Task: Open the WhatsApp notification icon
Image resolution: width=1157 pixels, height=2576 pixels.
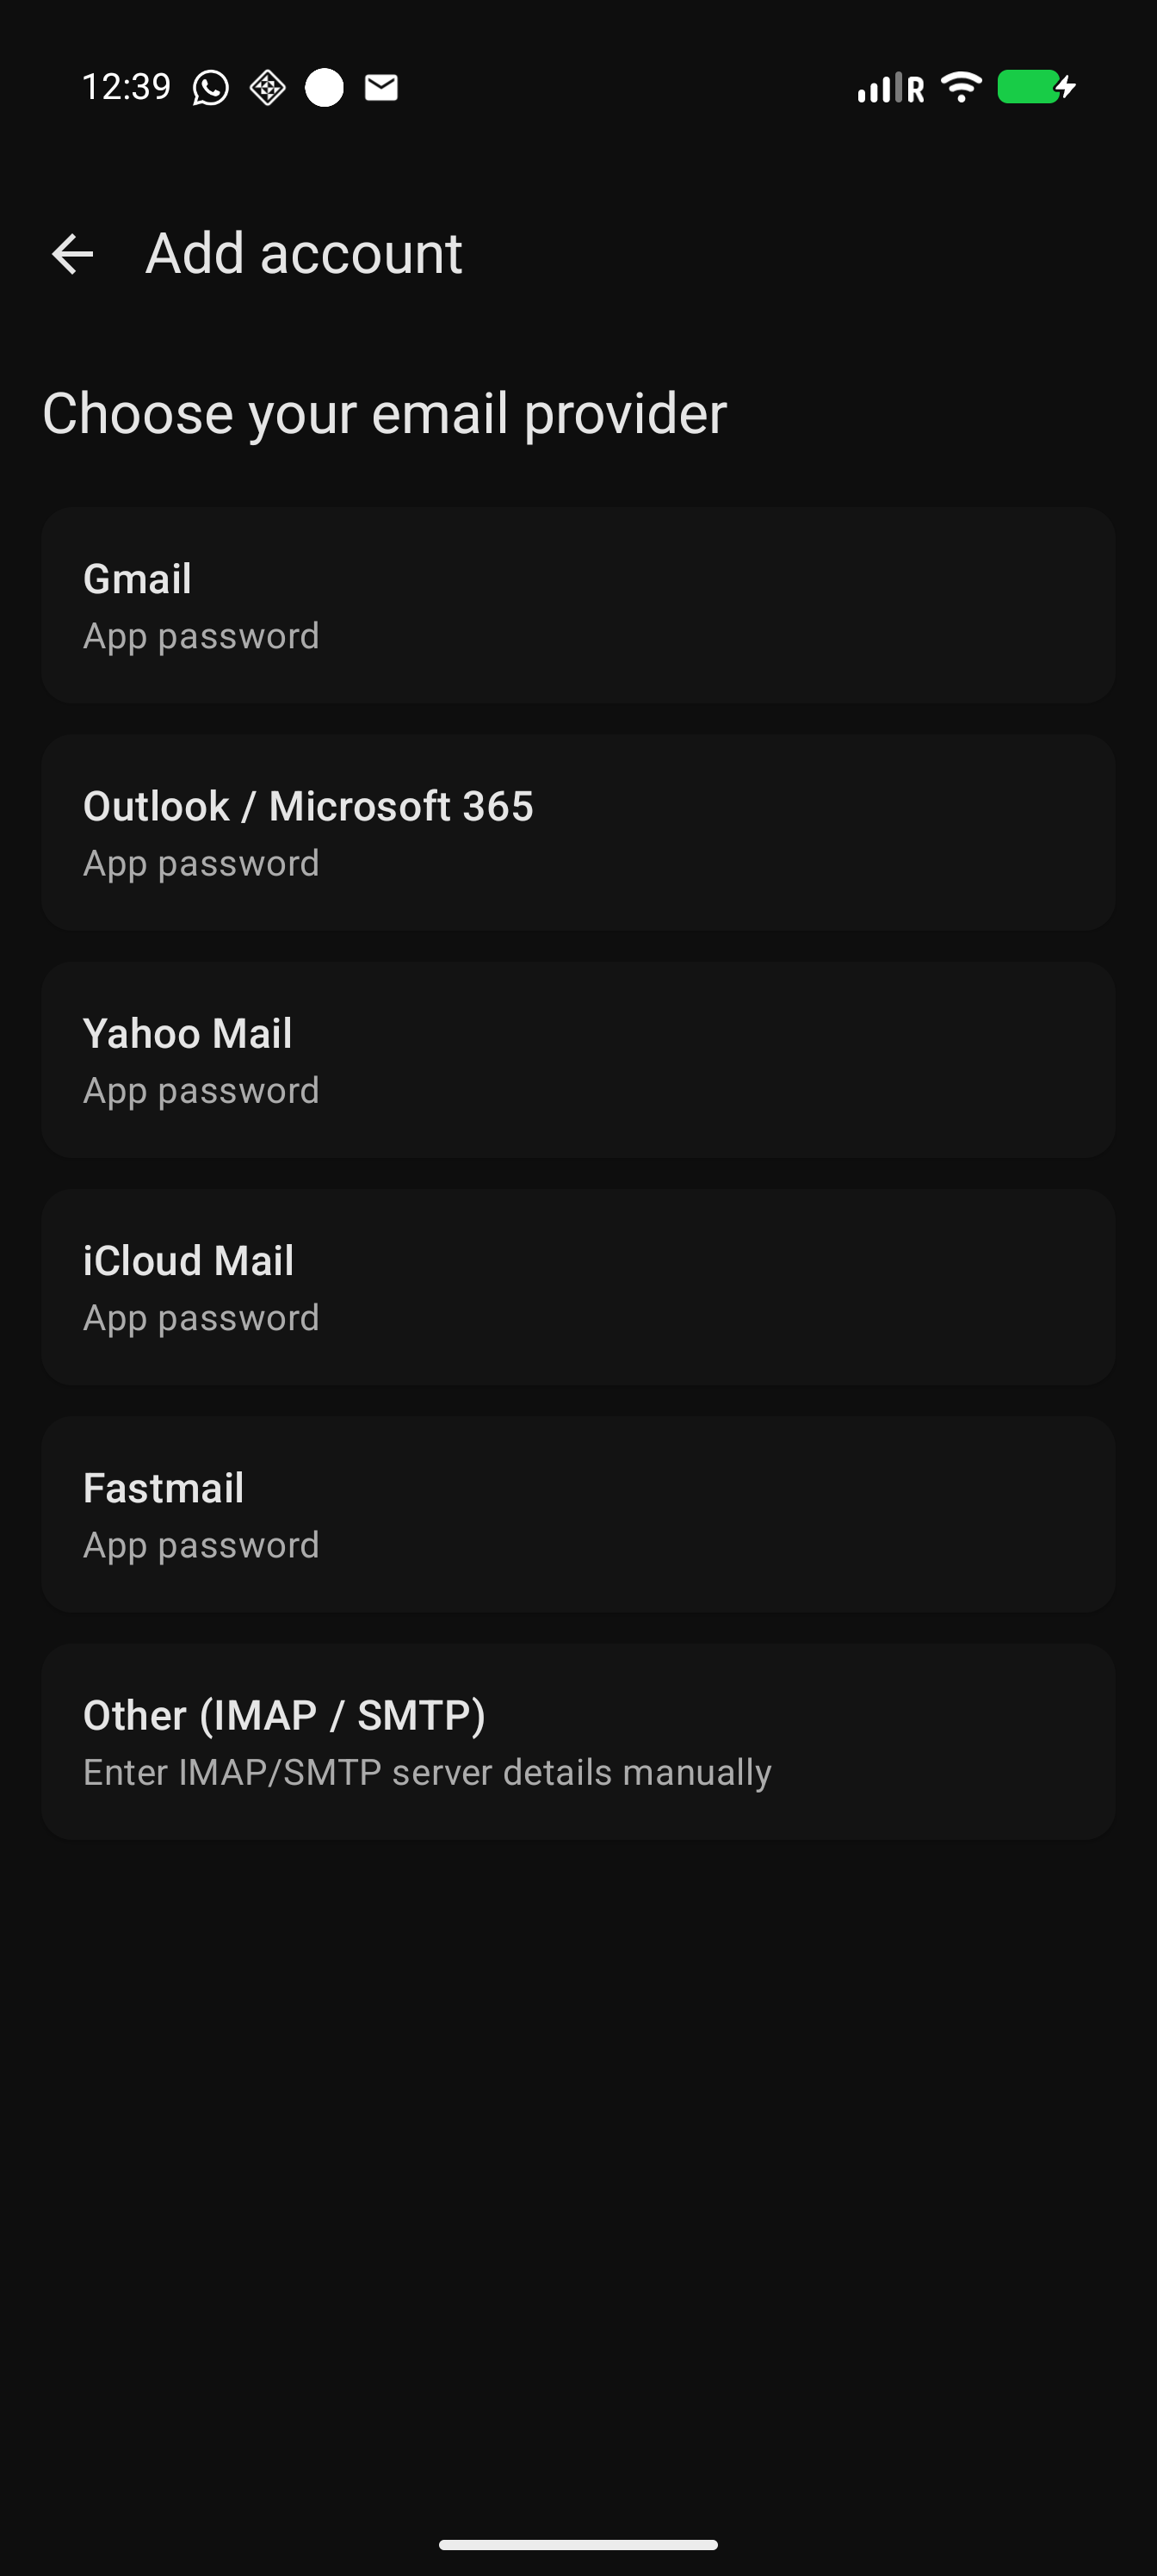Action: click(210, 88)
